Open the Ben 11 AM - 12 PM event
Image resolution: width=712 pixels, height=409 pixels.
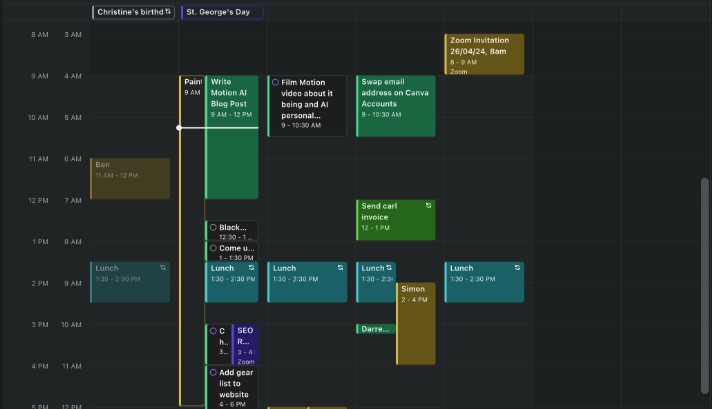click(130, 178)
